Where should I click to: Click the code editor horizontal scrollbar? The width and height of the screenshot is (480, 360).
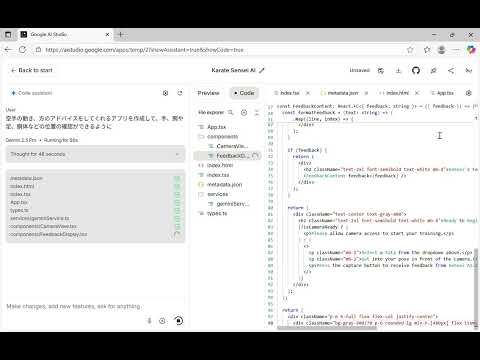pos(327,328)
